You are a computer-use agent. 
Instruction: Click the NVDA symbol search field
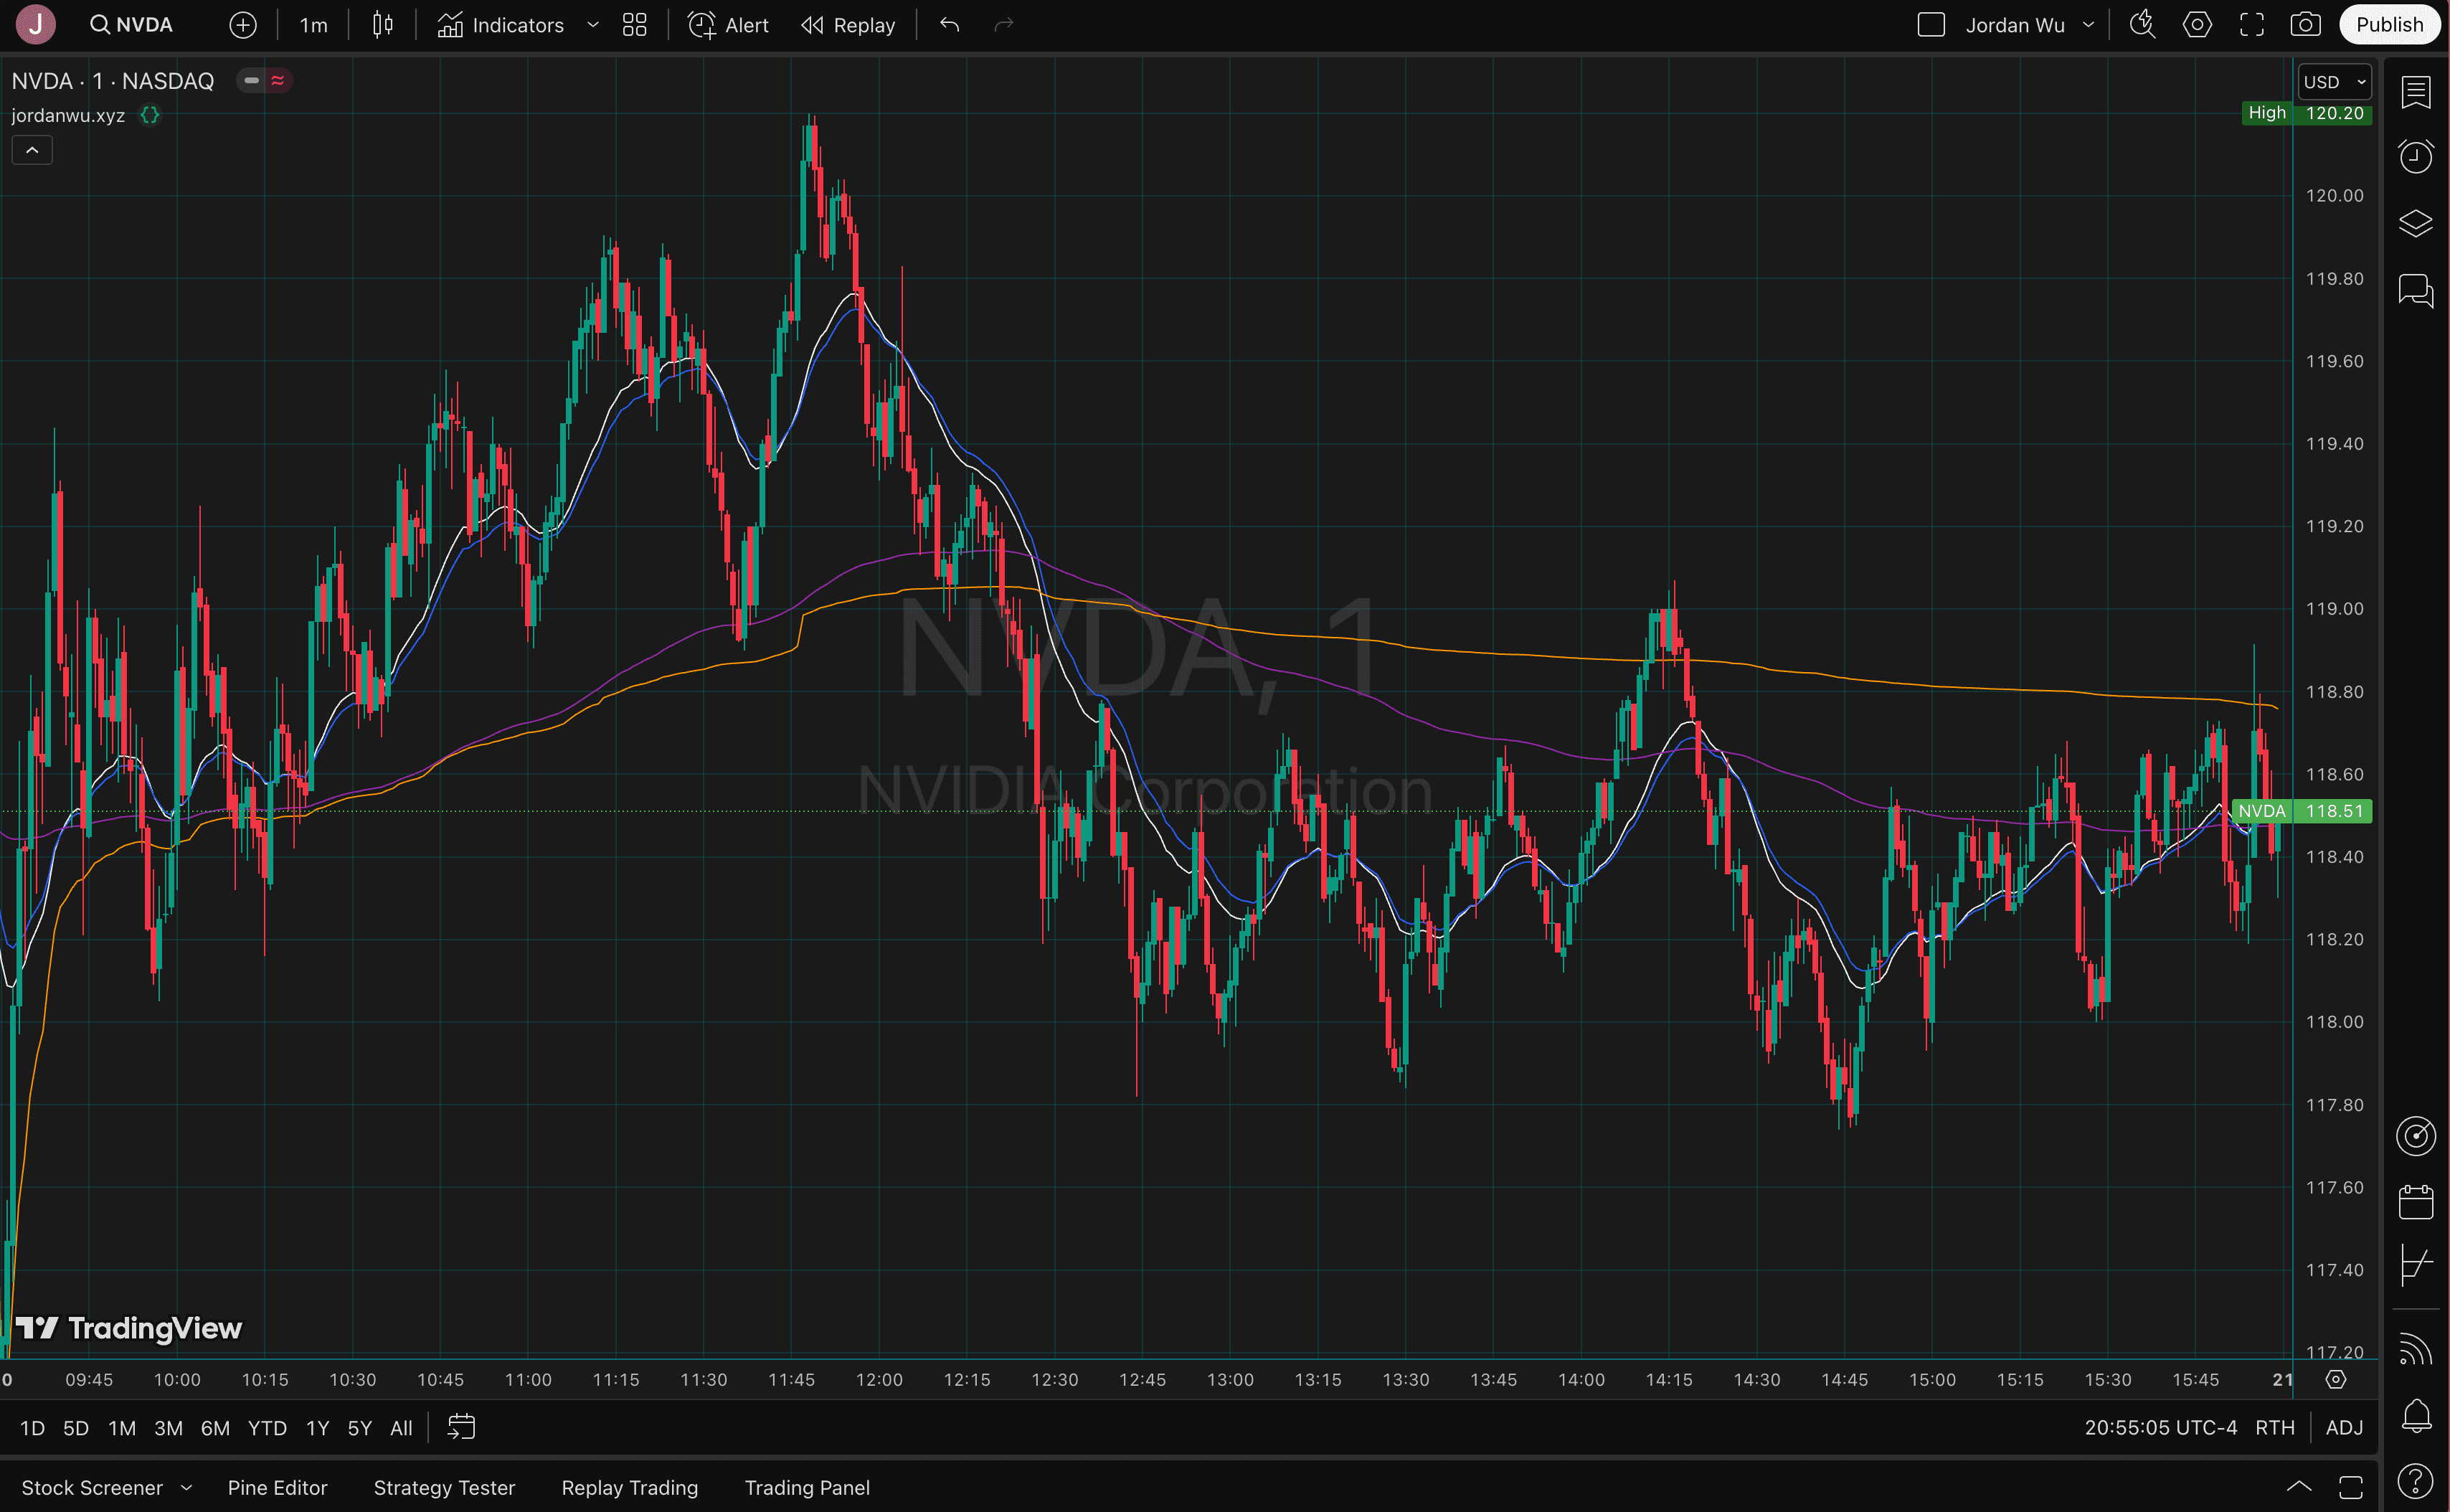133,25
